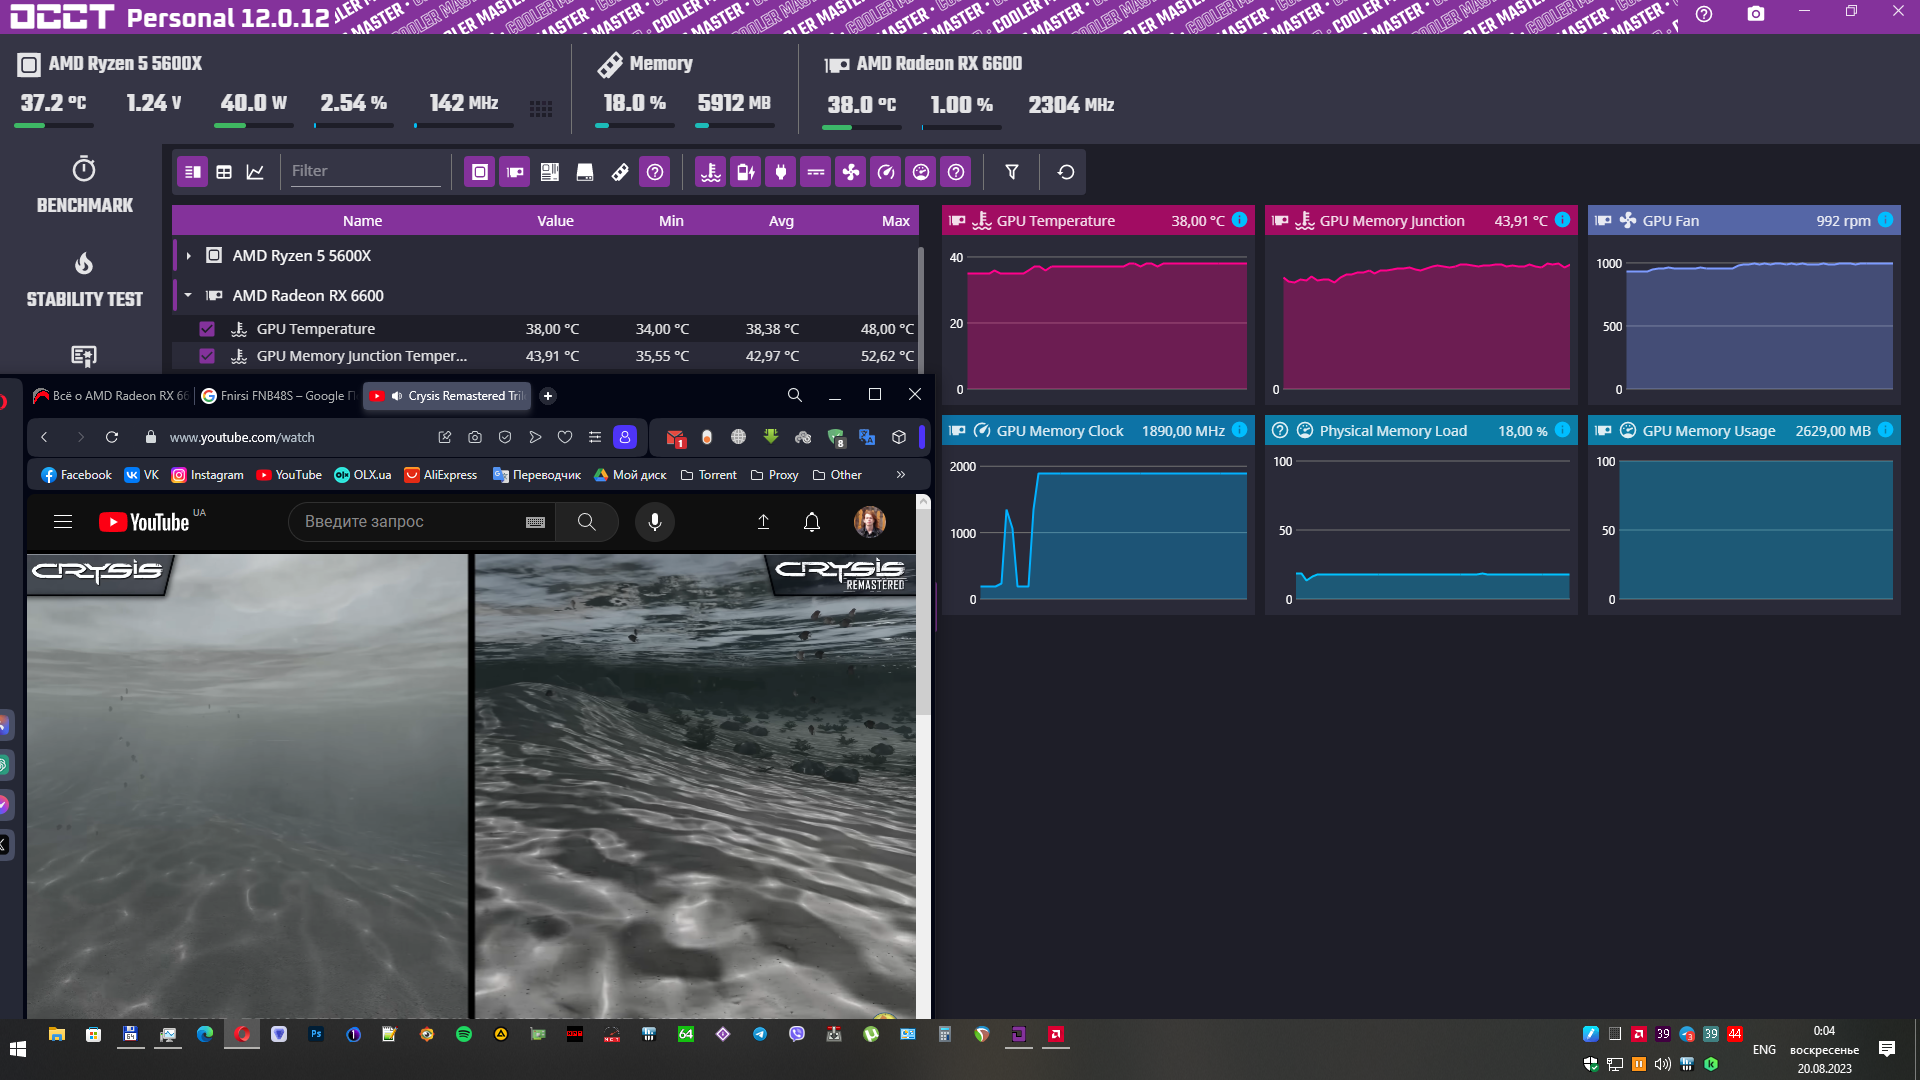The width and height of the screenshot is (1920, 1080).
Task: Toggle the fan sensor filter icon
Action: coord(850,172)
